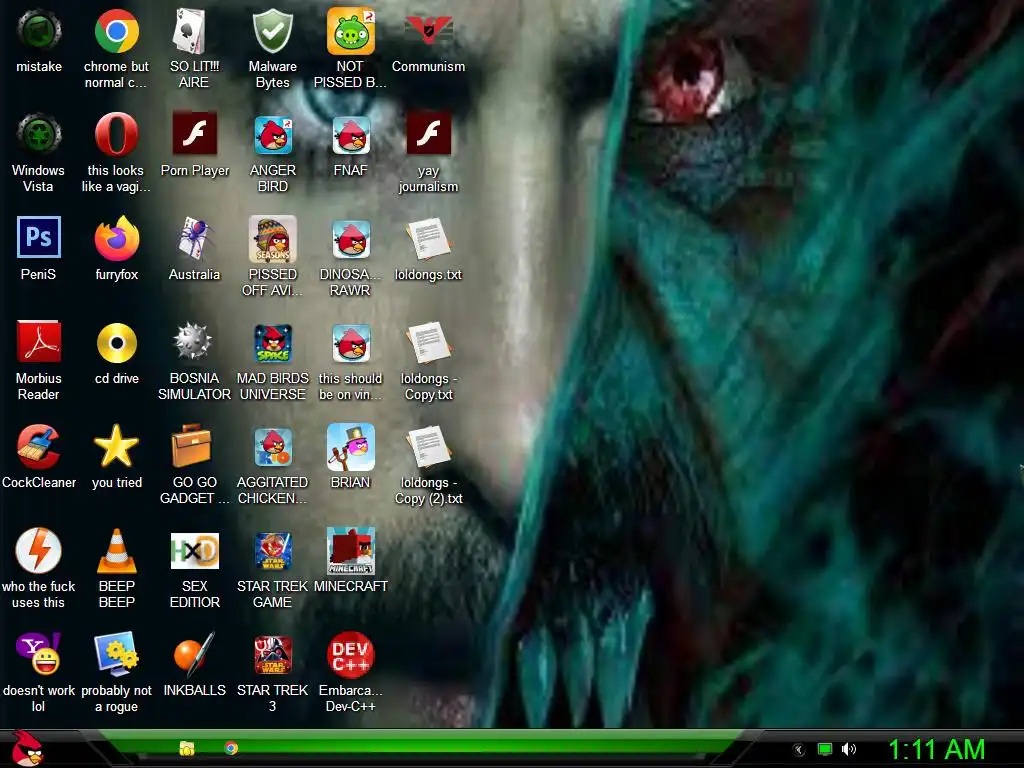This screenshot has height=768, width=1024.
Task: Open the 'mistake' recycle bin icon
Action: tap(39, 31)
